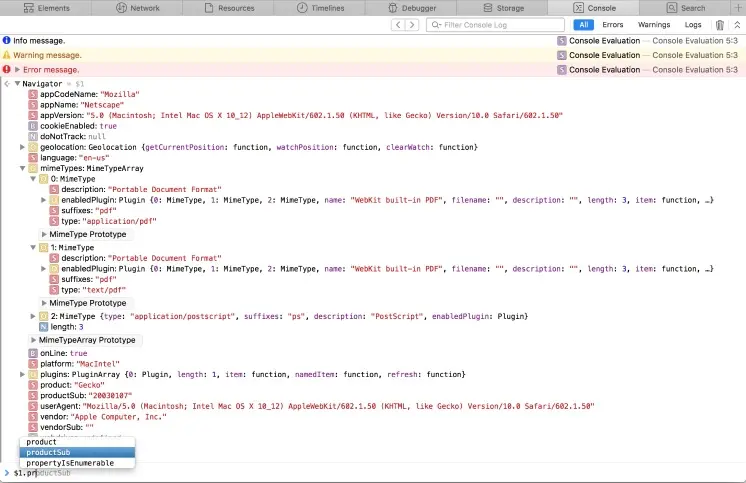Show All console messages
746x483 pixels.
tap(583, 25)
